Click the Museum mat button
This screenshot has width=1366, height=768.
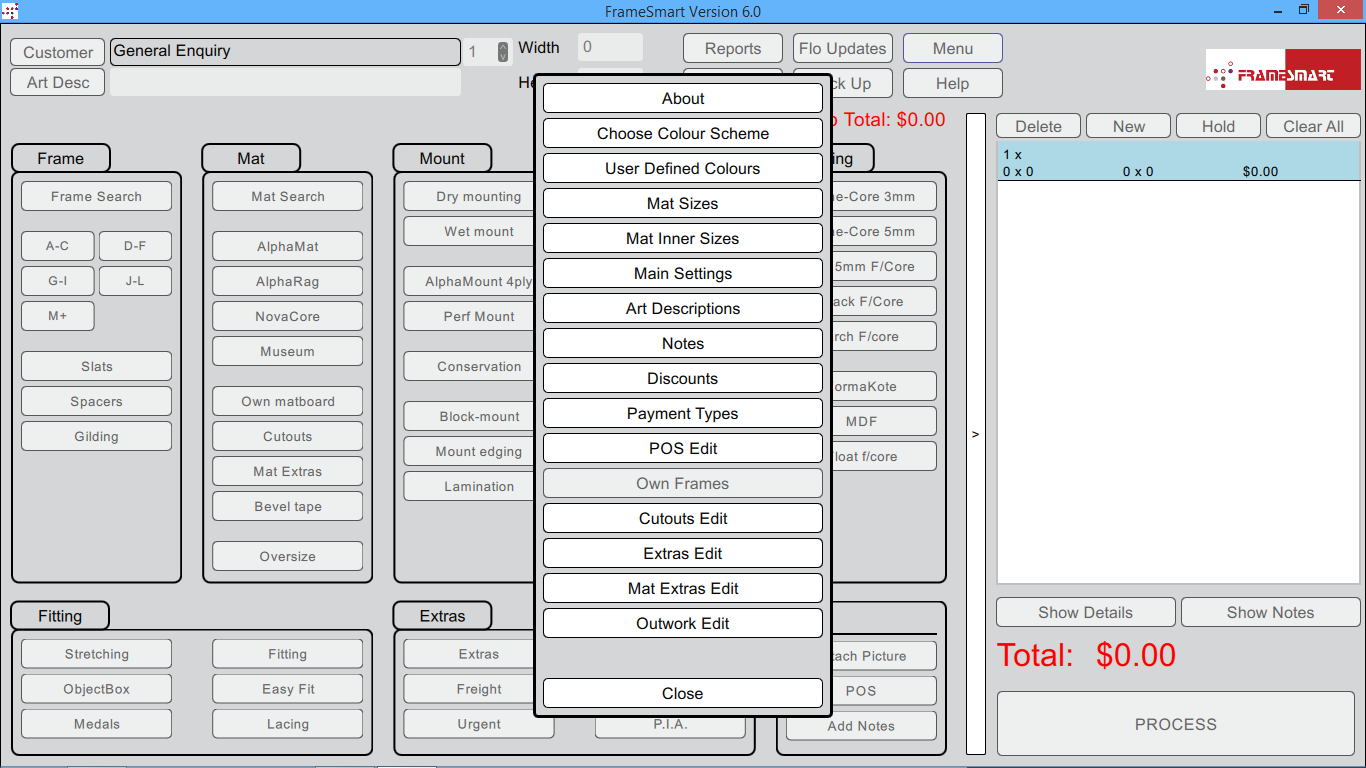coord(288,351)
